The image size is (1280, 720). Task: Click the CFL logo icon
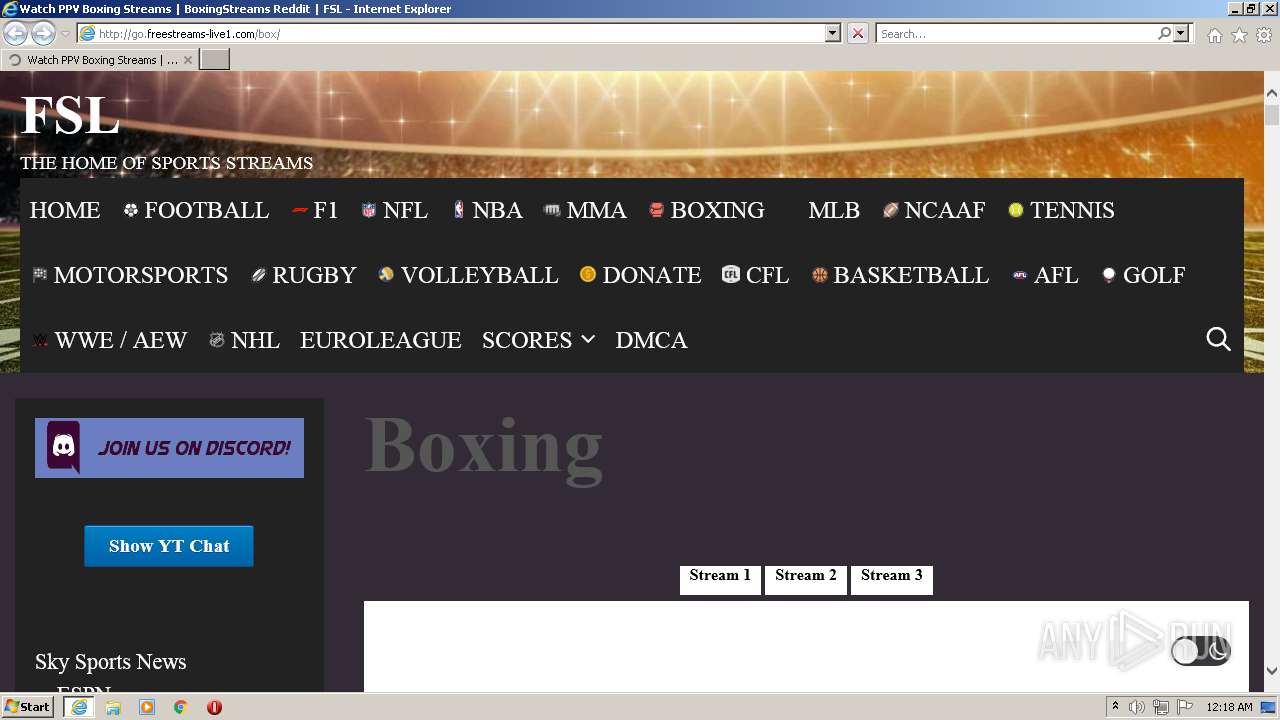coord(731,275)
